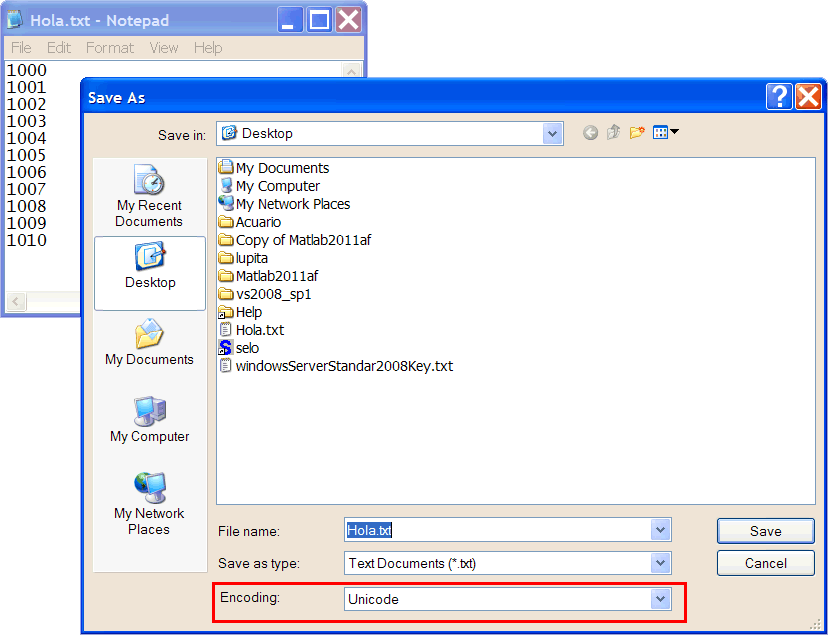The image size is (828, 635).
Task: Click Notepad's horizontal scrollbar left arrow
Action: (x=15, y=301)
